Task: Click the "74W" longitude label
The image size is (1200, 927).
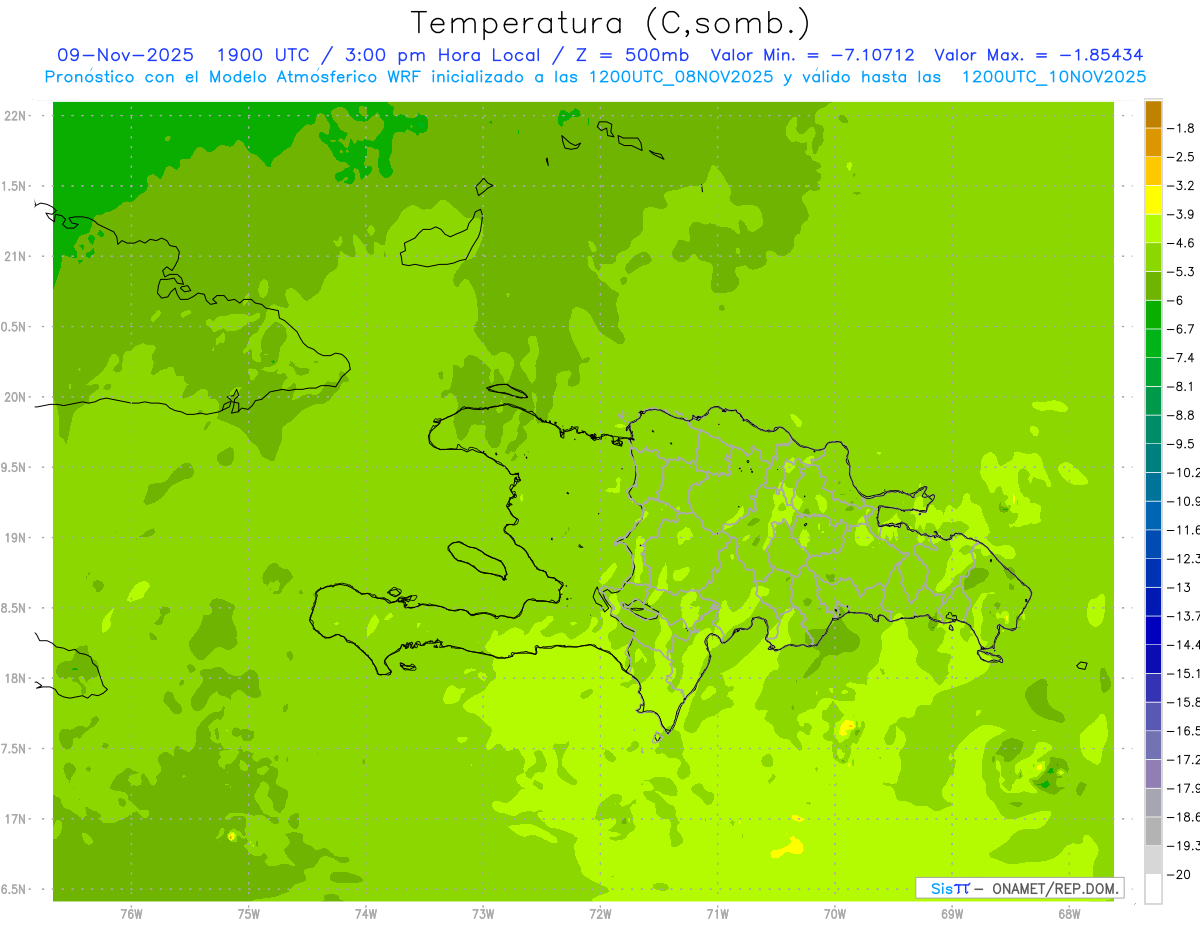Action: [x=365, y=914]
